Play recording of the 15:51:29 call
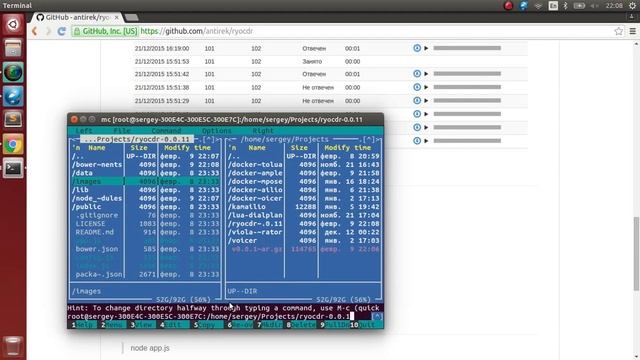The height and width of the screenshot is (360, 640). [426, 100]
